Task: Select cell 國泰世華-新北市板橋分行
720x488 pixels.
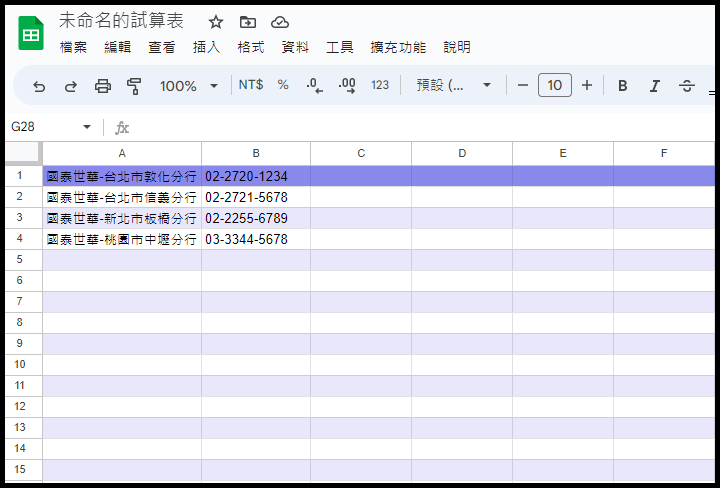Action: (122, 218)
